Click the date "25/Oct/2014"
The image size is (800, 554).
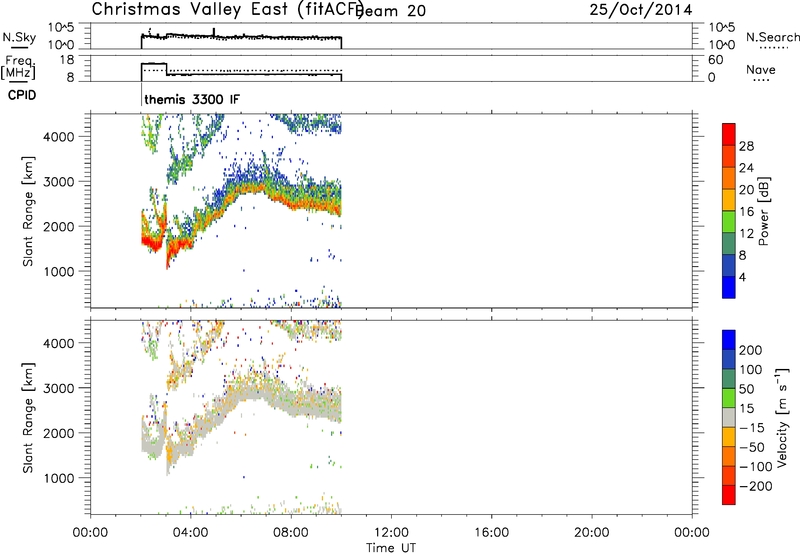[641, 10]
